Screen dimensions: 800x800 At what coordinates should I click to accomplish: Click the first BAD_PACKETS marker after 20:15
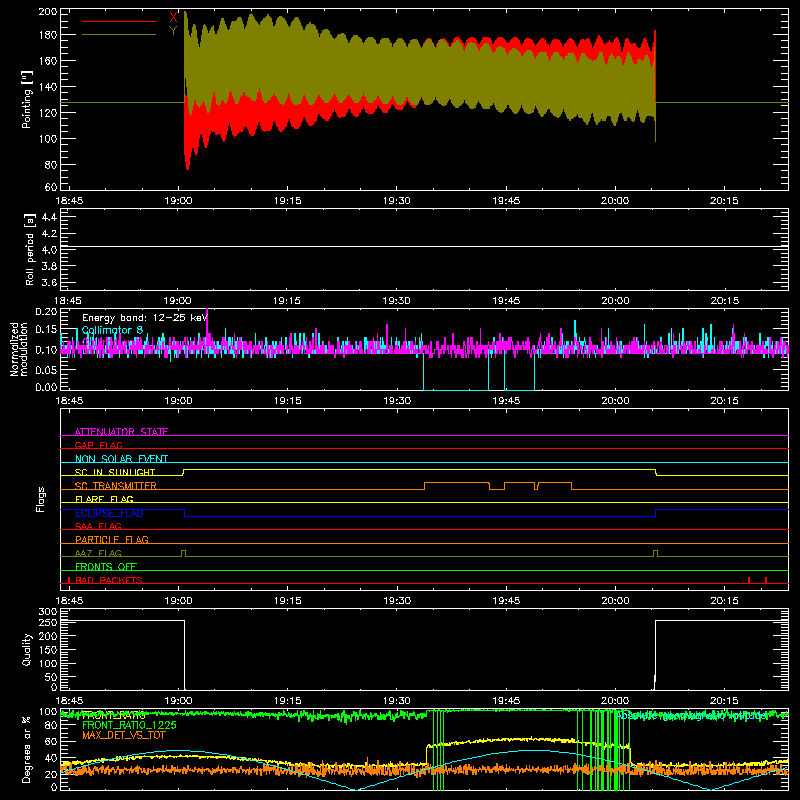tap(748, 580)
